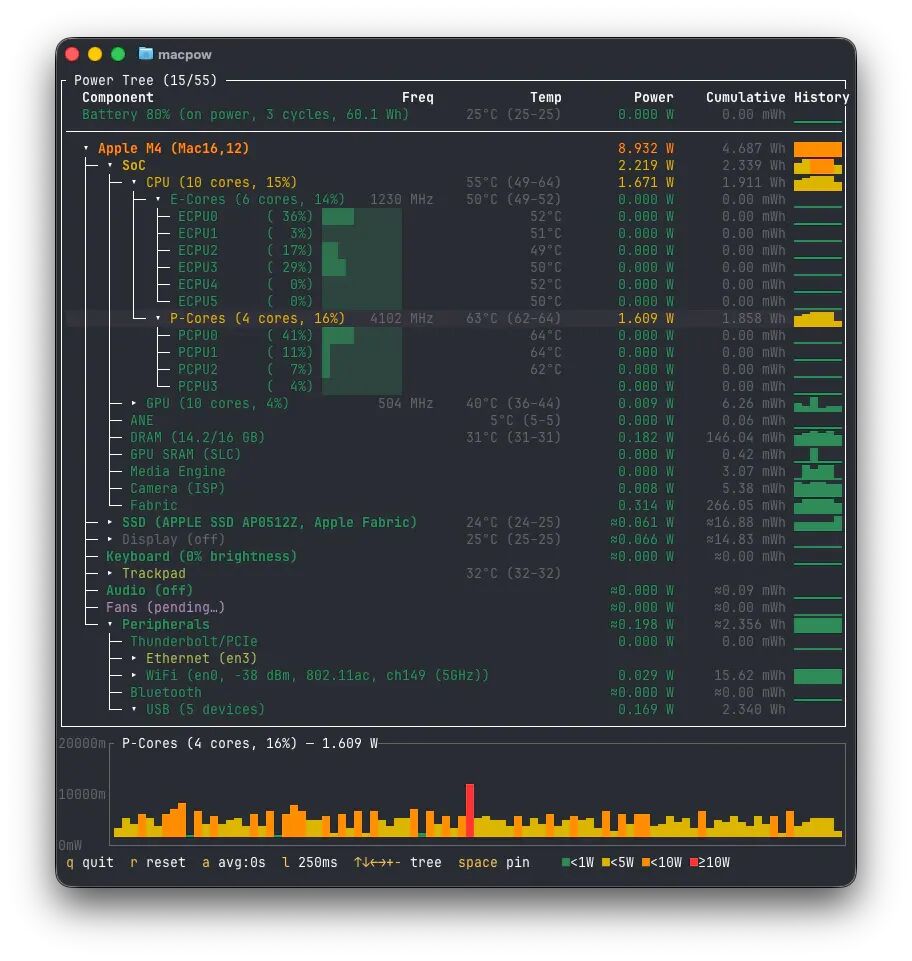Select the Fans (pending…) row
The width and height of the screenshot is (912, 961).
454,607
